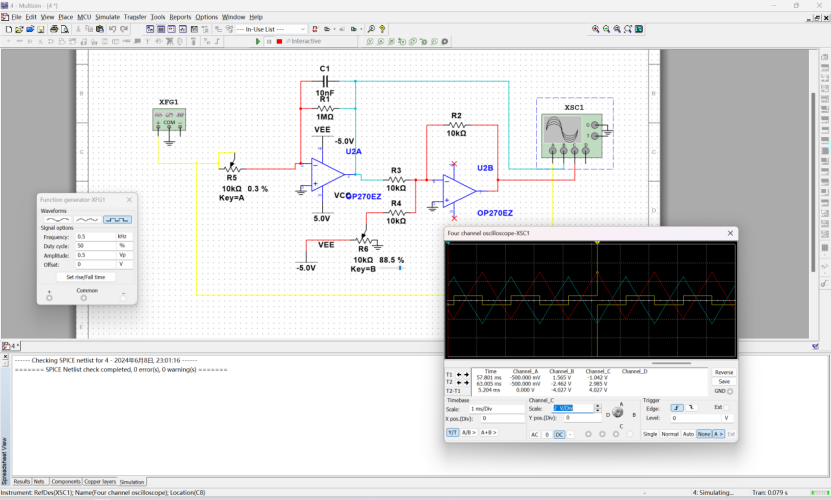Toggle the oscilloscope GND radio button
This screenshot has height=500, width=831.
click(730, 391)
